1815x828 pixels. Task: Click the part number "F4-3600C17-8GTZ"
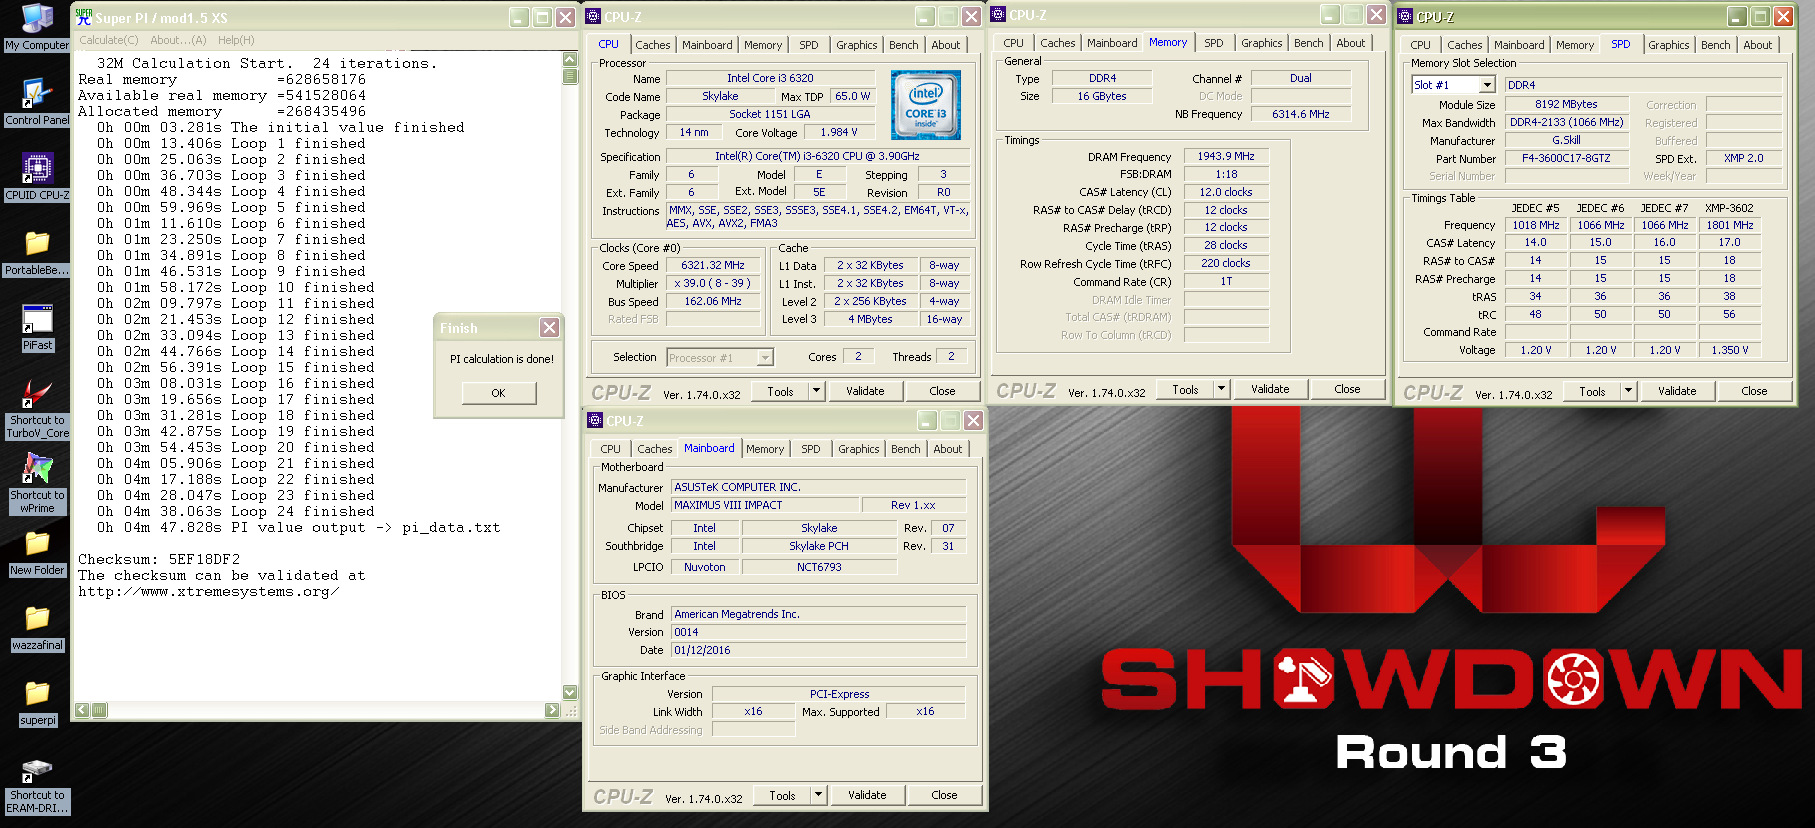1566,158
